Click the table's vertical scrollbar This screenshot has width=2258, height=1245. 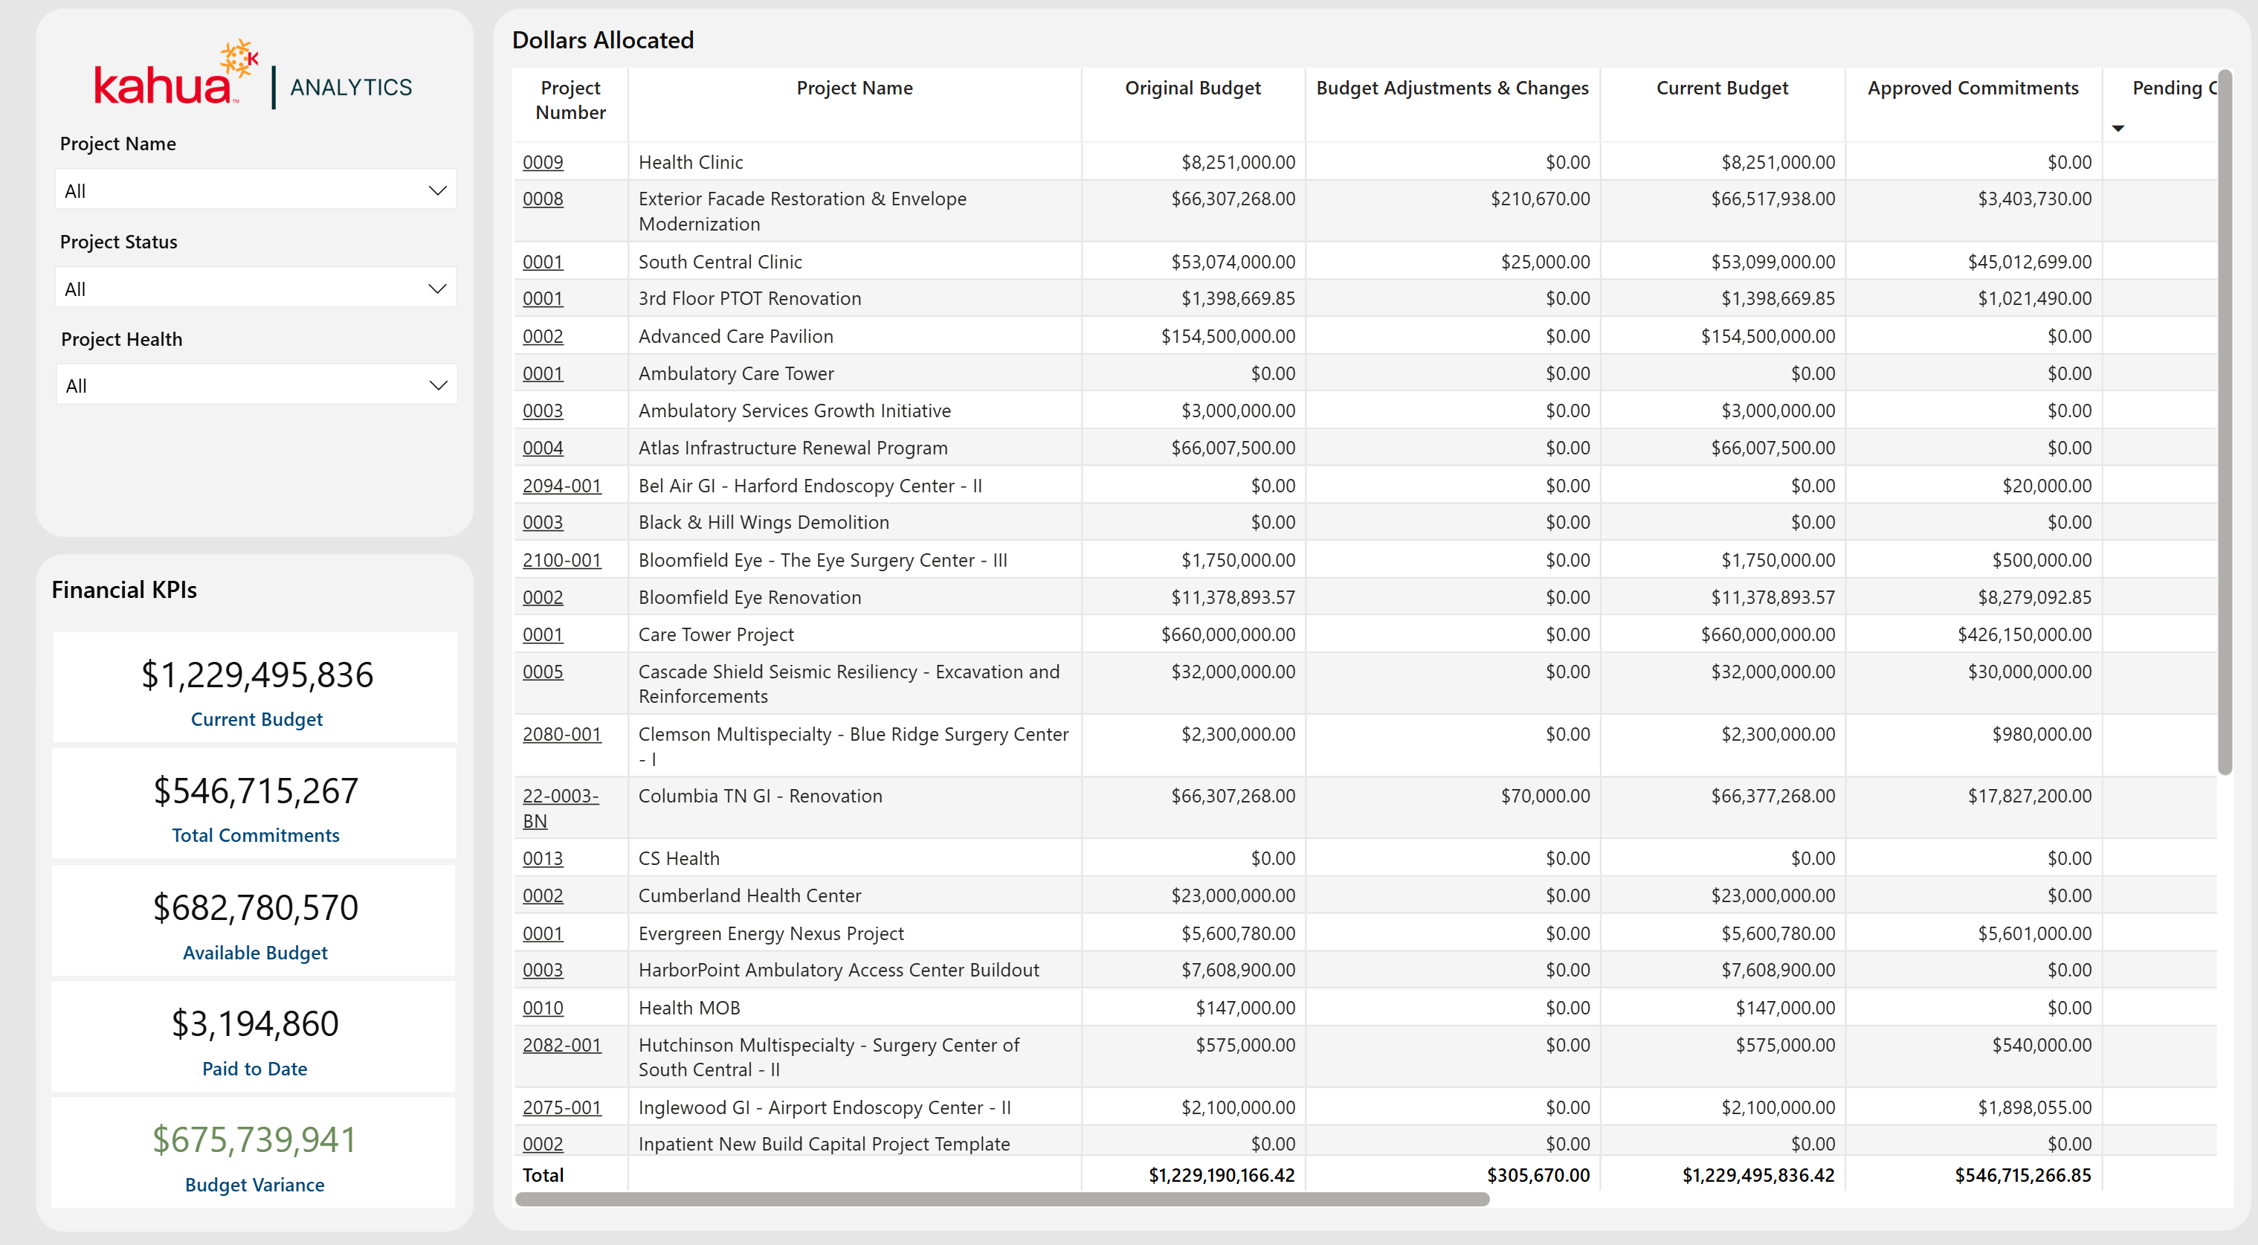pyautogui.click(x=2224, y=422)
